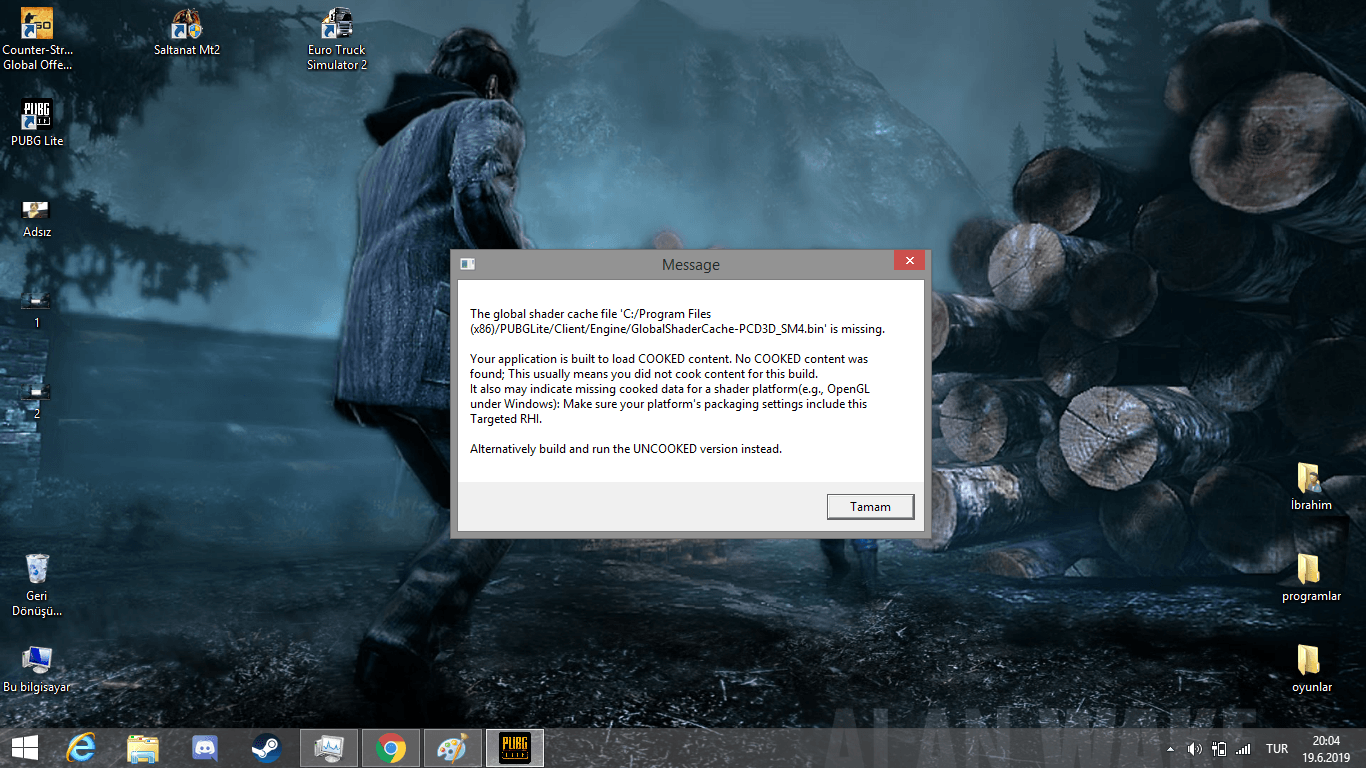Select the desktop file named 2
Image resolution: width=1366 pixels, height=768 pixels.
coord(37,399)
